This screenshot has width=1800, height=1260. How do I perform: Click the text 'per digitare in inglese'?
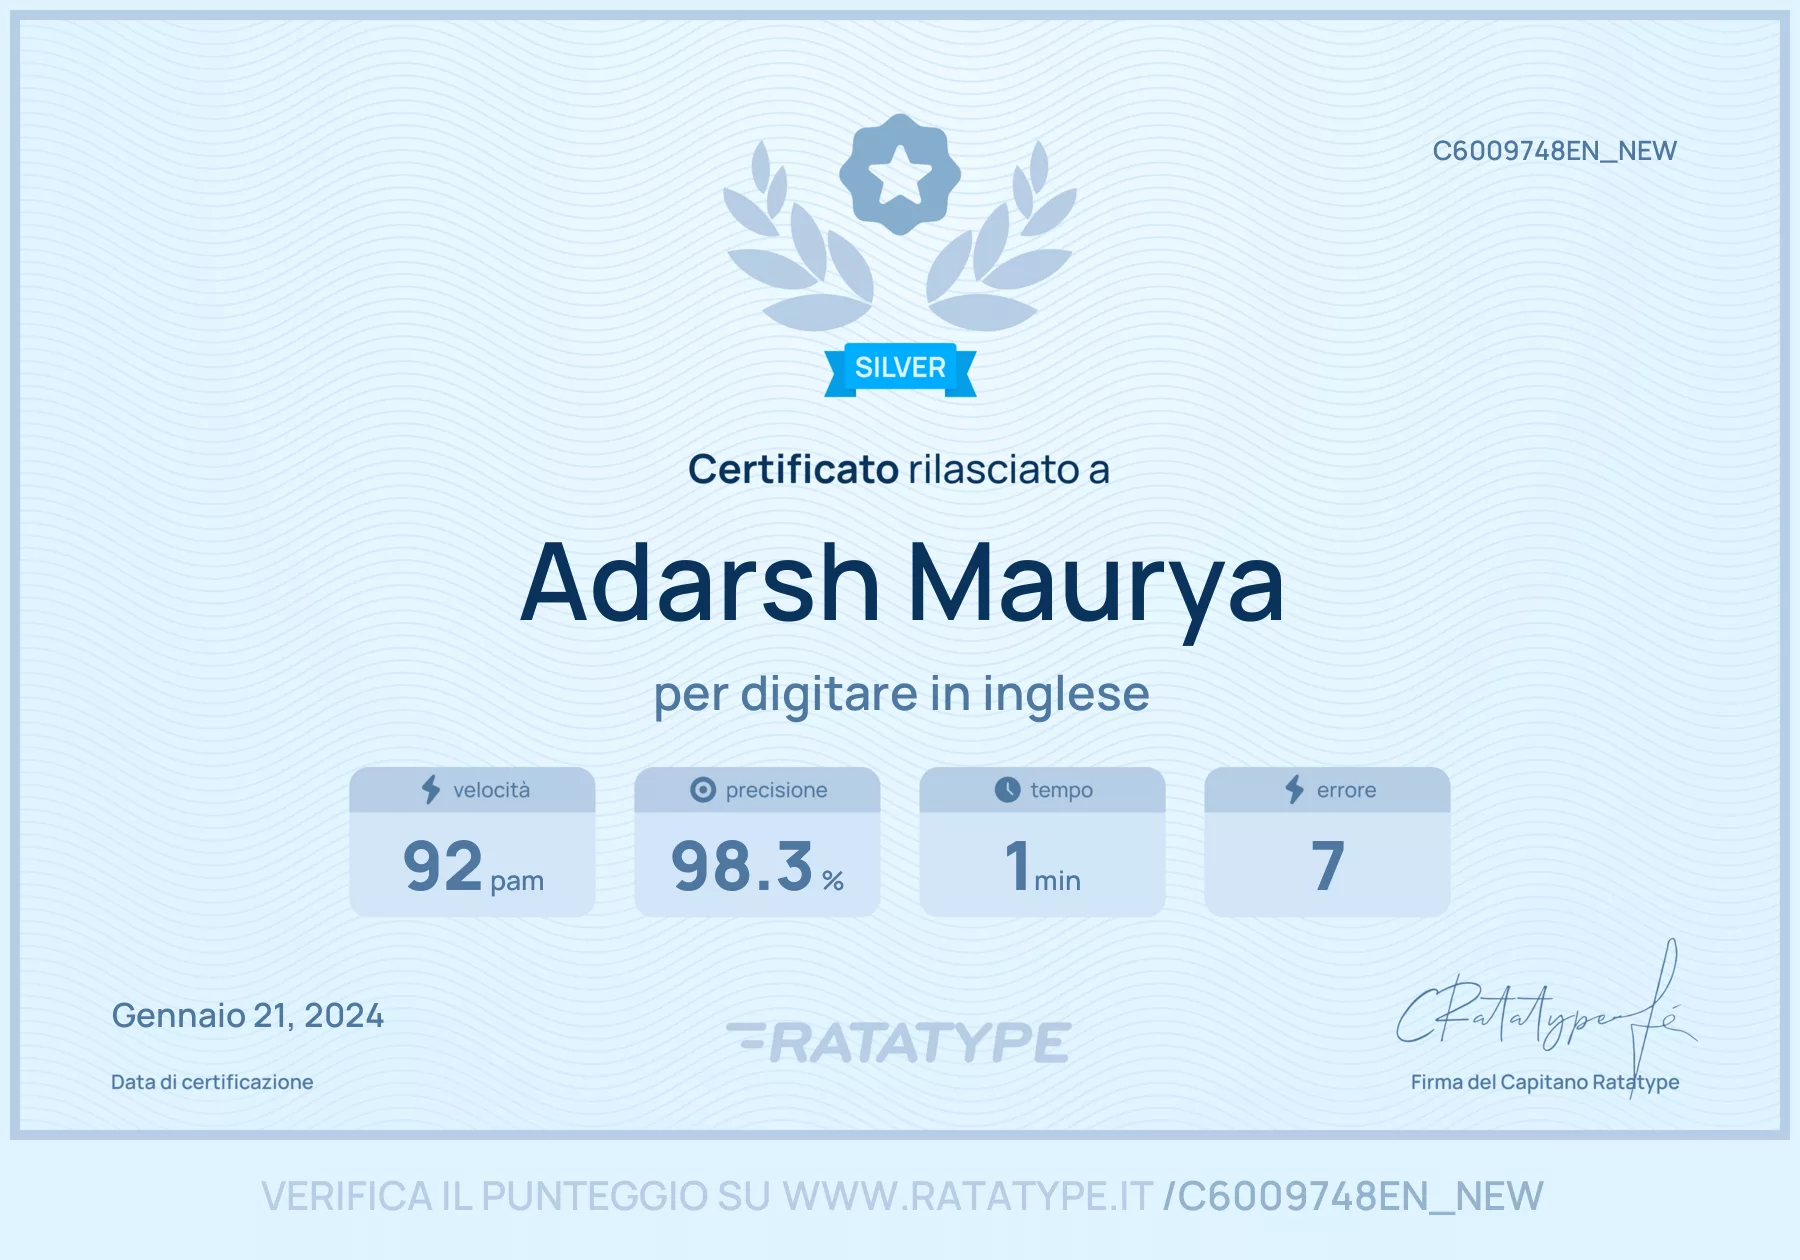[901, 694]
